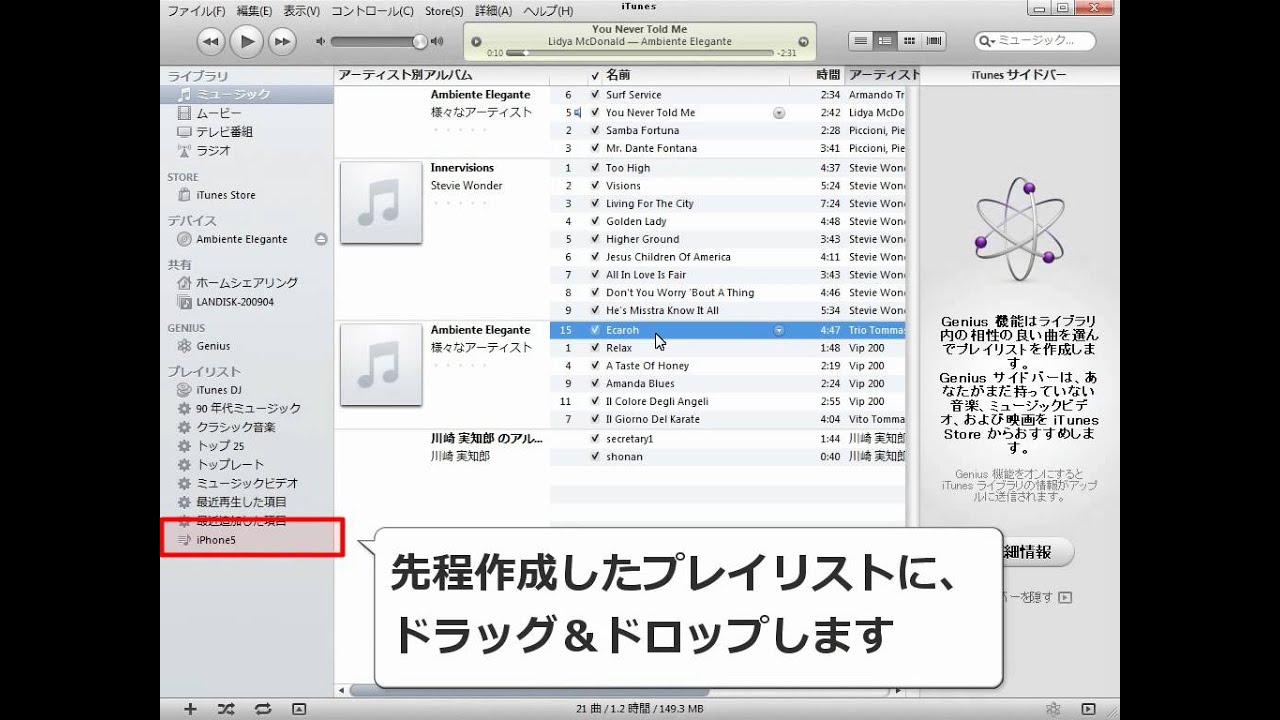This screenshot has width=1280, height=720.
Task: Toggle repeat in the bottom bar
Action: (263, 709)
